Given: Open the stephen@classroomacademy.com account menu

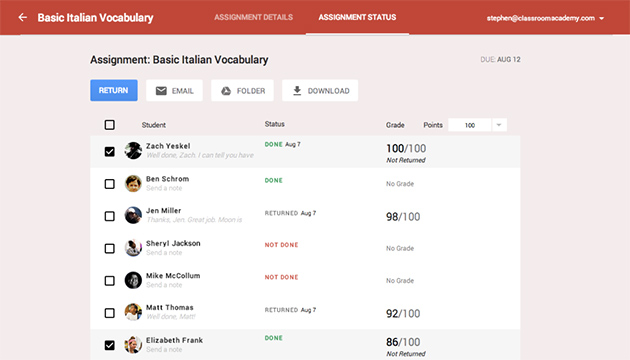Looking at the screenshot, I should coord(545,18).
